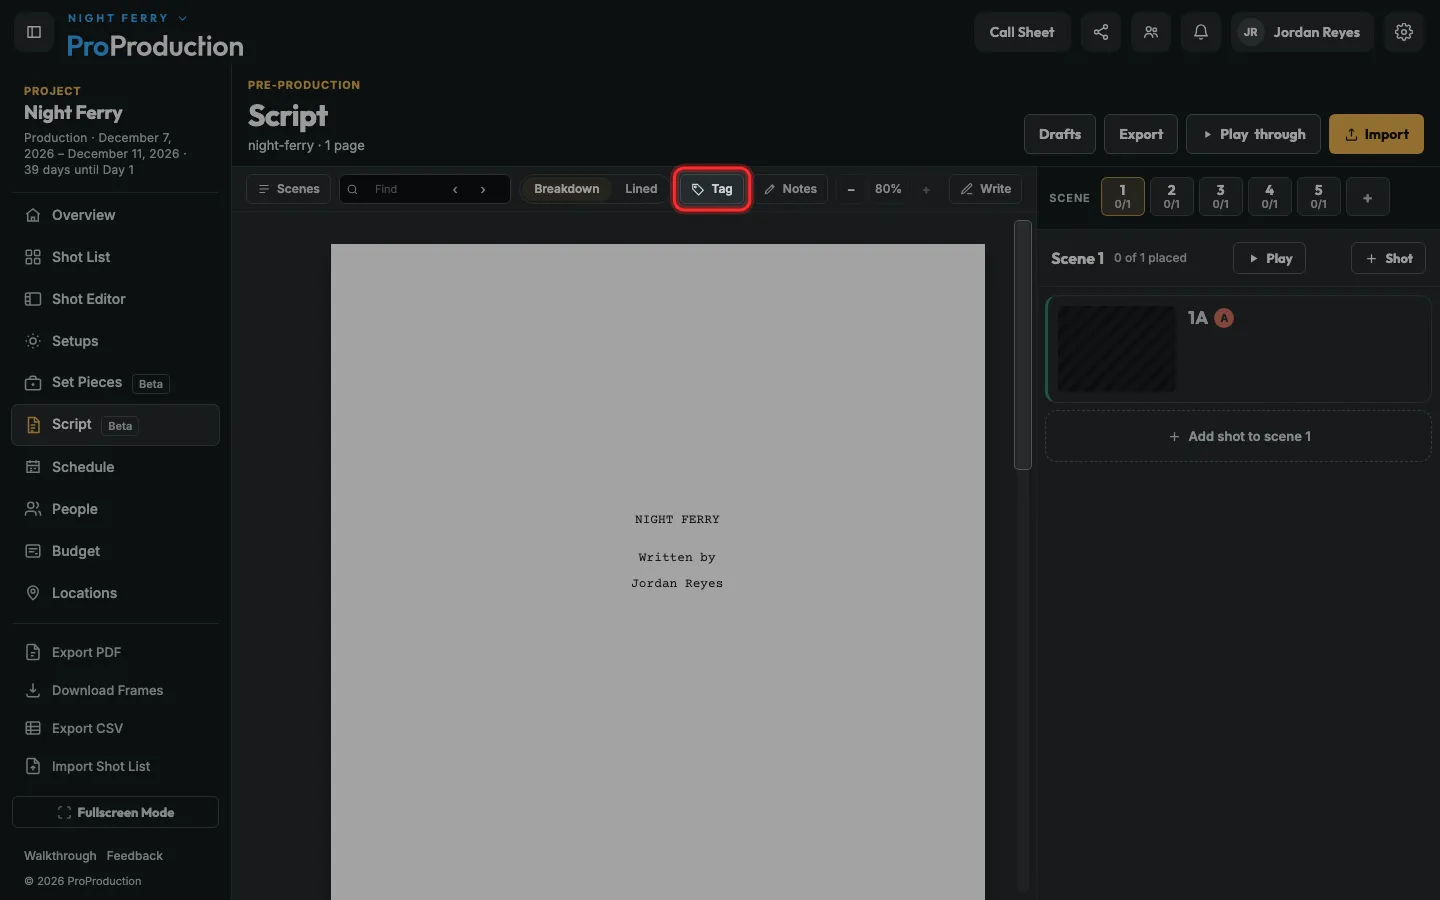The width and height of the screenshot is (1440, 900).
Task: Select scene 4 tab
Action: (x=1269, y=197)
